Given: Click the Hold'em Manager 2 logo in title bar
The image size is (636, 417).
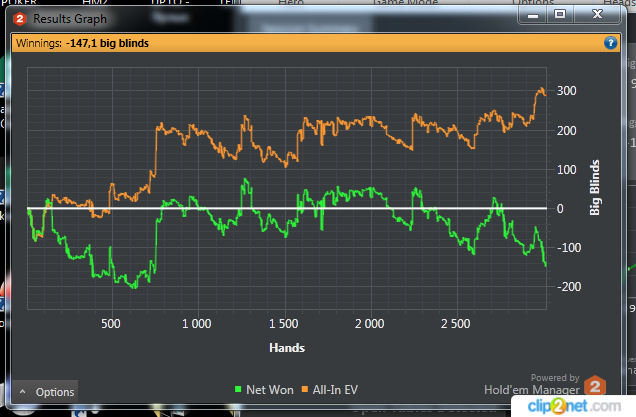Looking at the screenshot, I should pos(19,19).
